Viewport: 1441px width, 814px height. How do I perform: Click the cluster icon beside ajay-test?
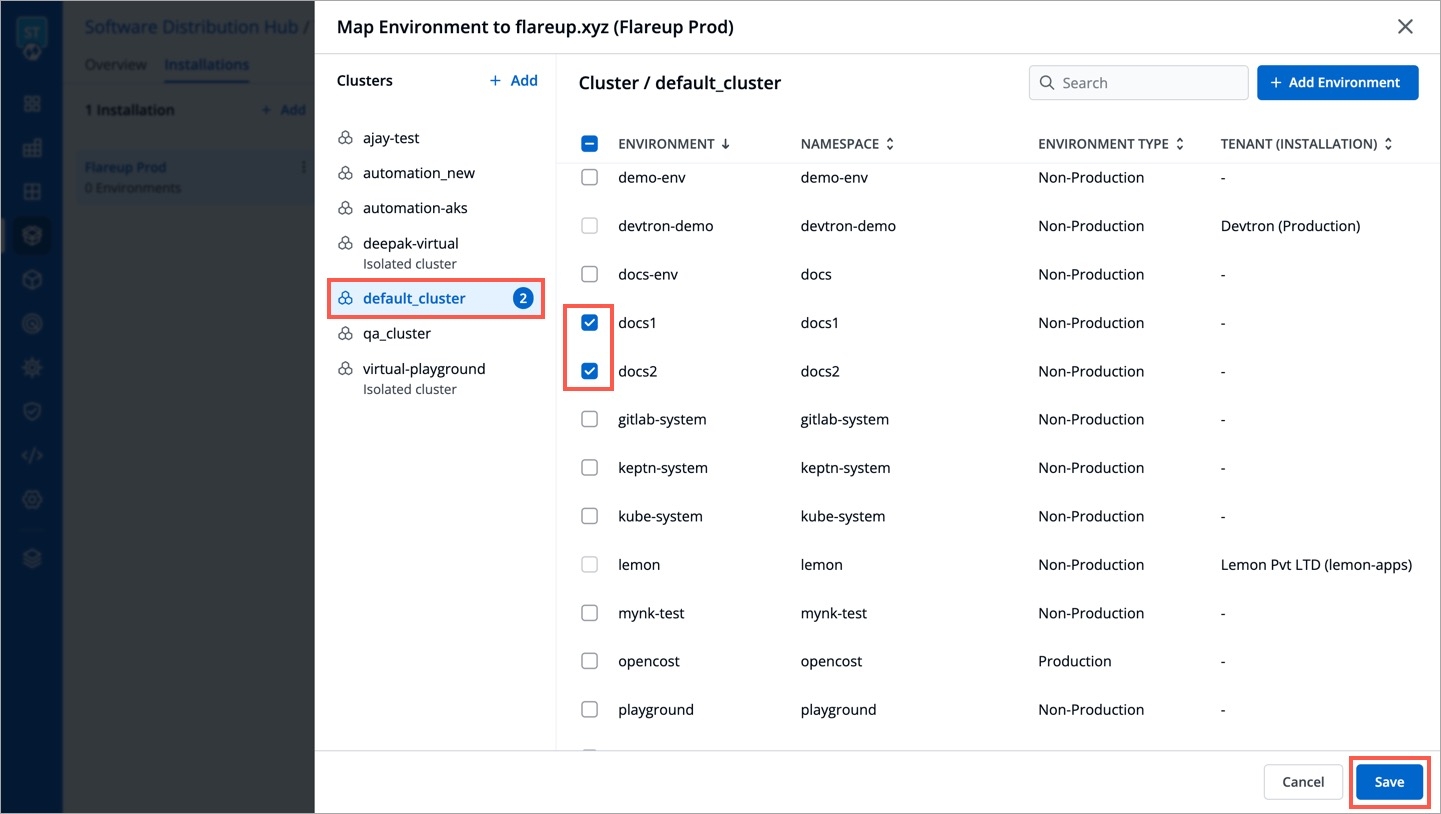click(345, 138)
